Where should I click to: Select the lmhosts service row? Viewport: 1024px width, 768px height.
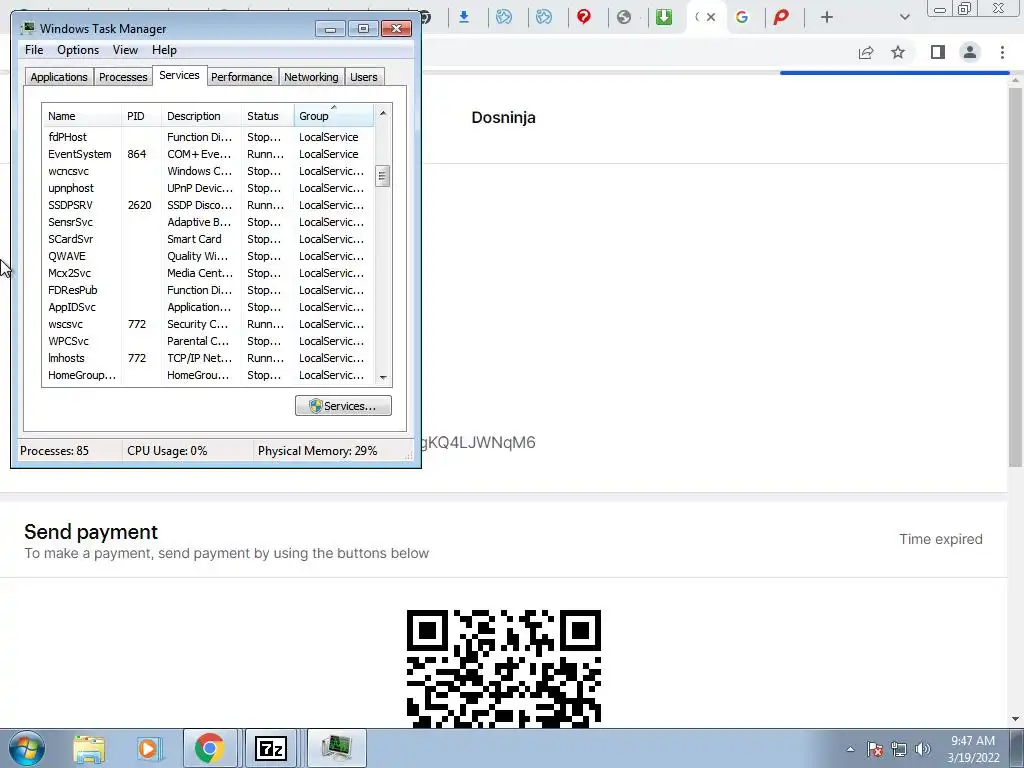208,358
